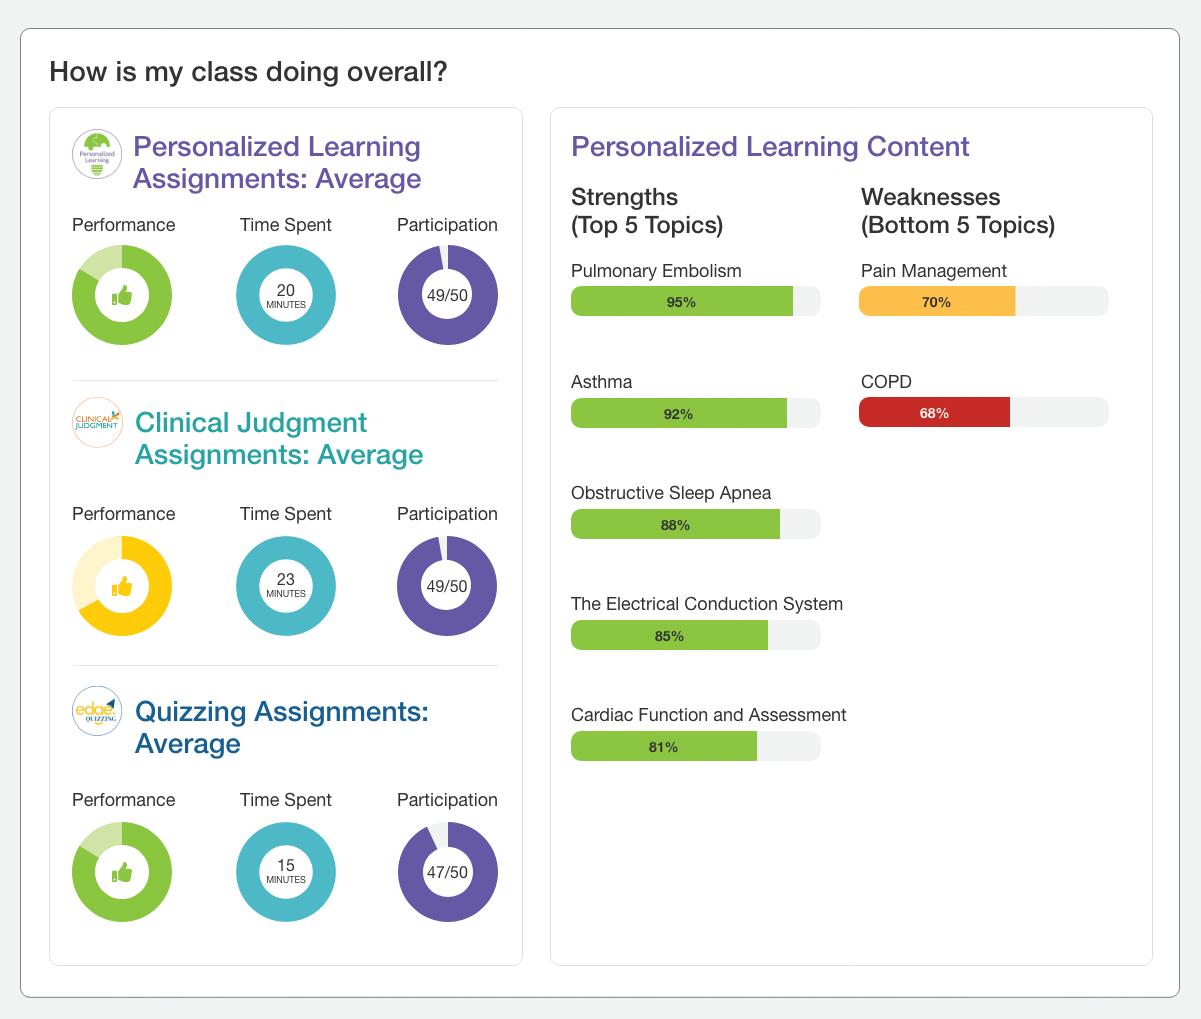Click the 20 minutes time spent donut

coord(286,295)
